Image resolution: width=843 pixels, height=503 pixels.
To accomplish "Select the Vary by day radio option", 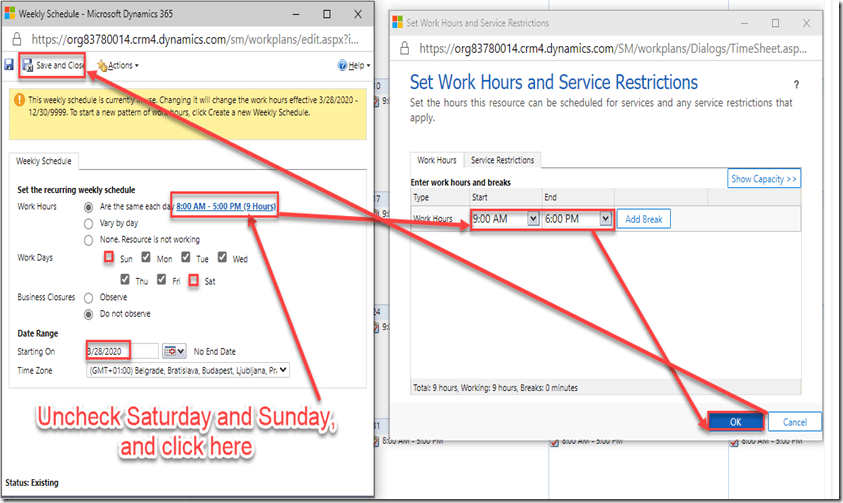I will (89, 223).
